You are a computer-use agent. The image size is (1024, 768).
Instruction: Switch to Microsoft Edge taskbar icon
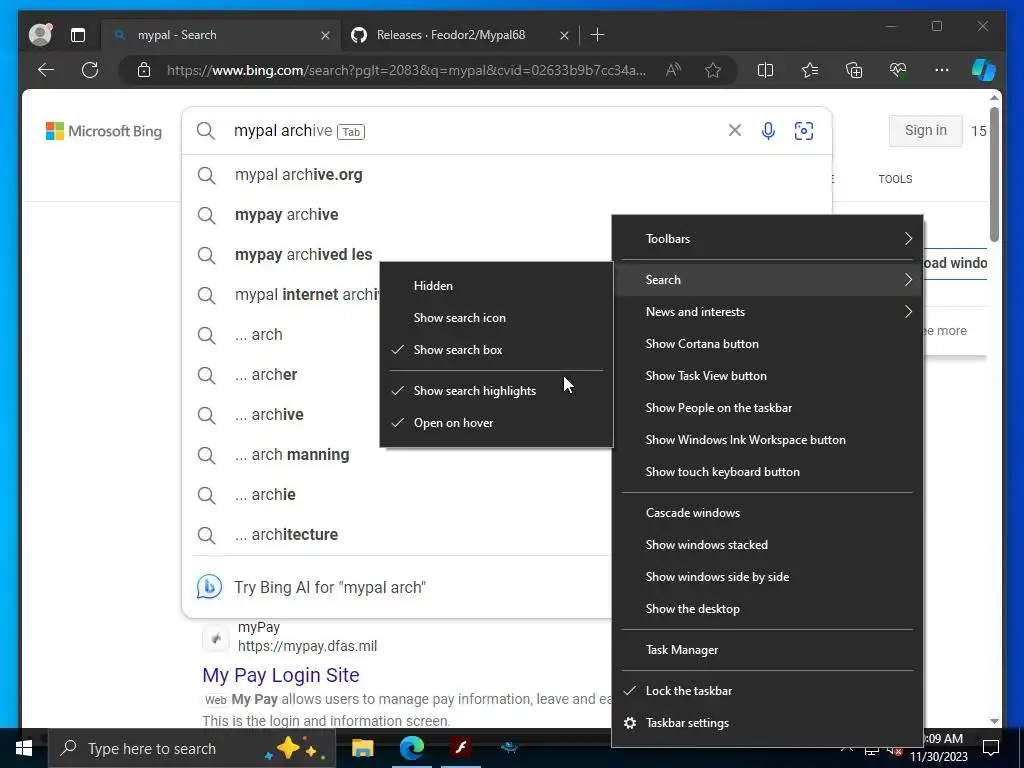click(x=411, y=748)
